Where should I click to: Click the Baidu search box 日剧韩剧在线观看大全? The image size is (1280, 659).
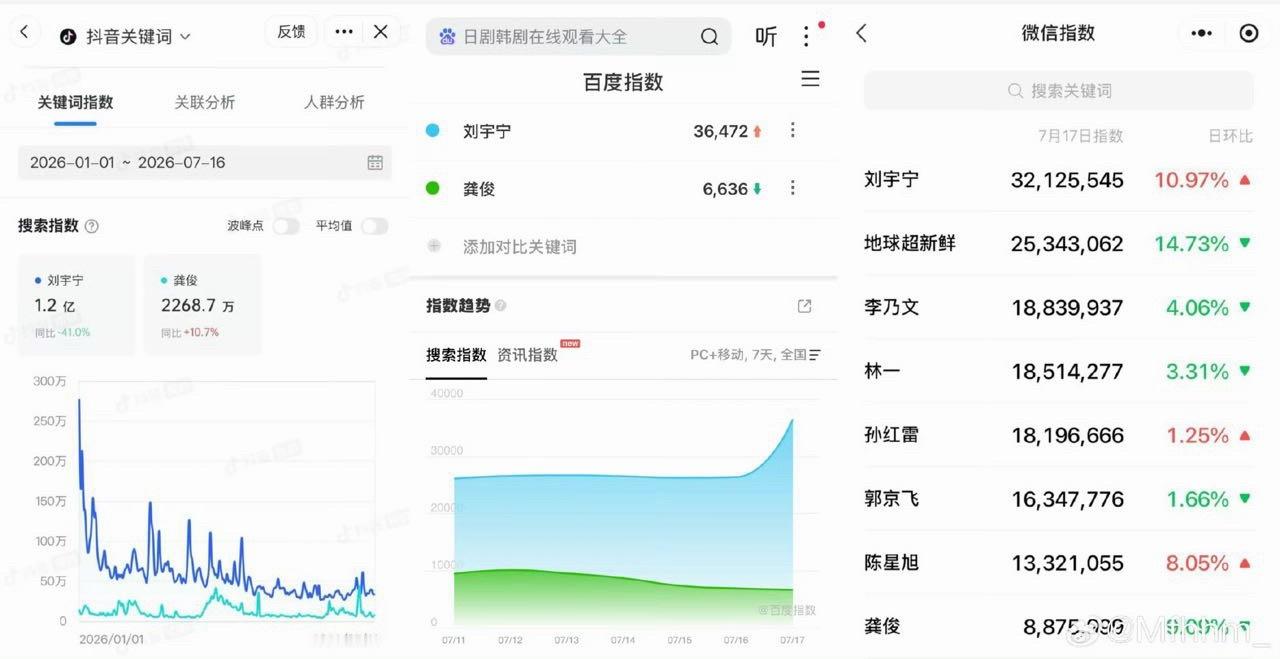coord(579,37)
